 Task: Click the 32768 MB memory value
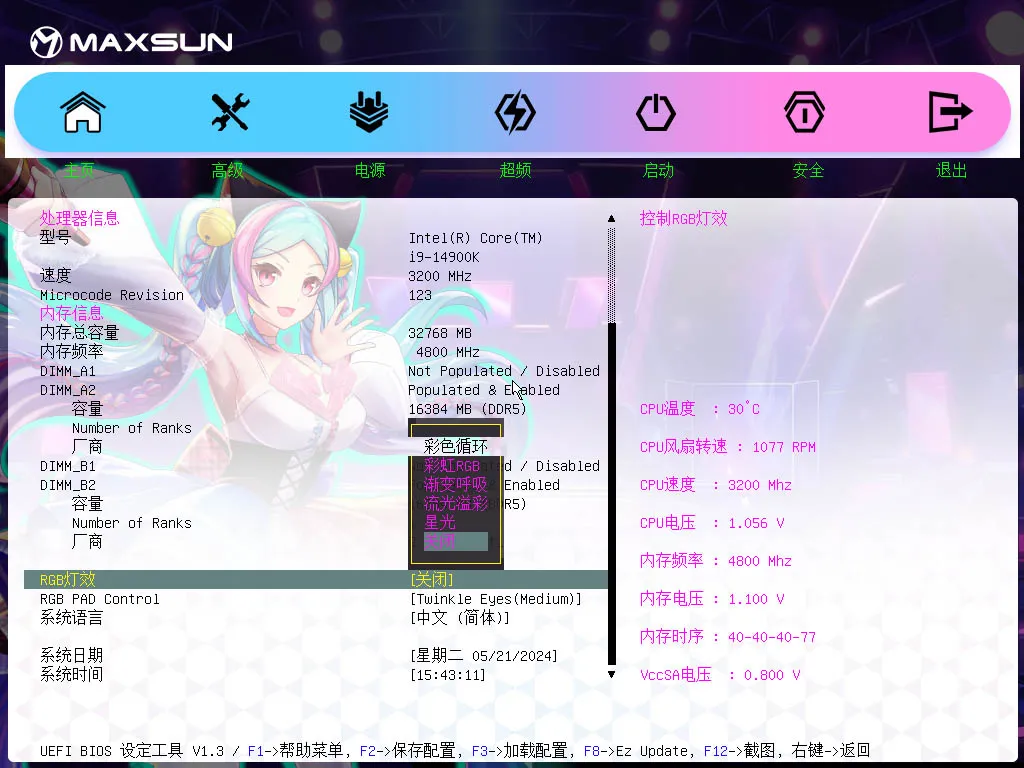(440, 333)
